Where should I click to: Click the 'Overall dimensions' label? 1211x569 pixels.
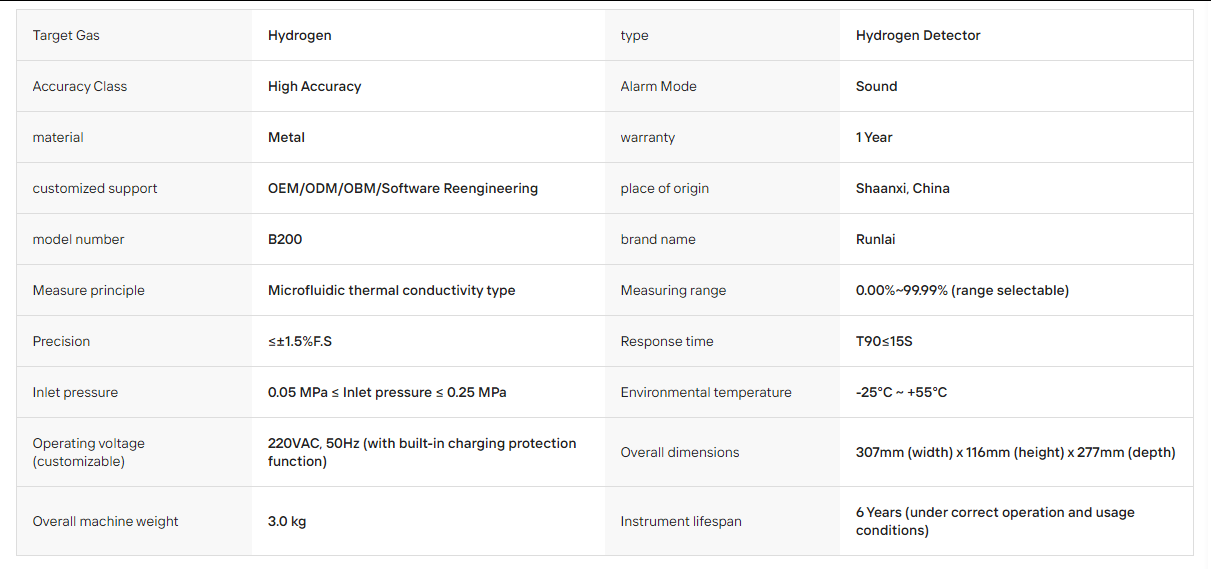pos(680,452)
